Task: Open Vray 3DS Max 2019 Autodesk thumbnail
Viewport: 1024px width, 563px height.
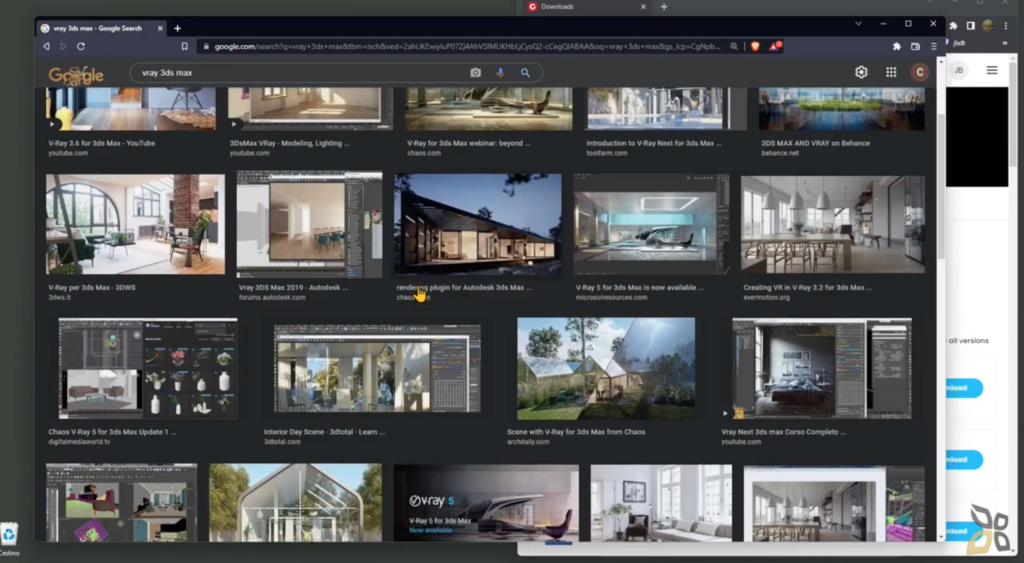Action: coord(310,225)
